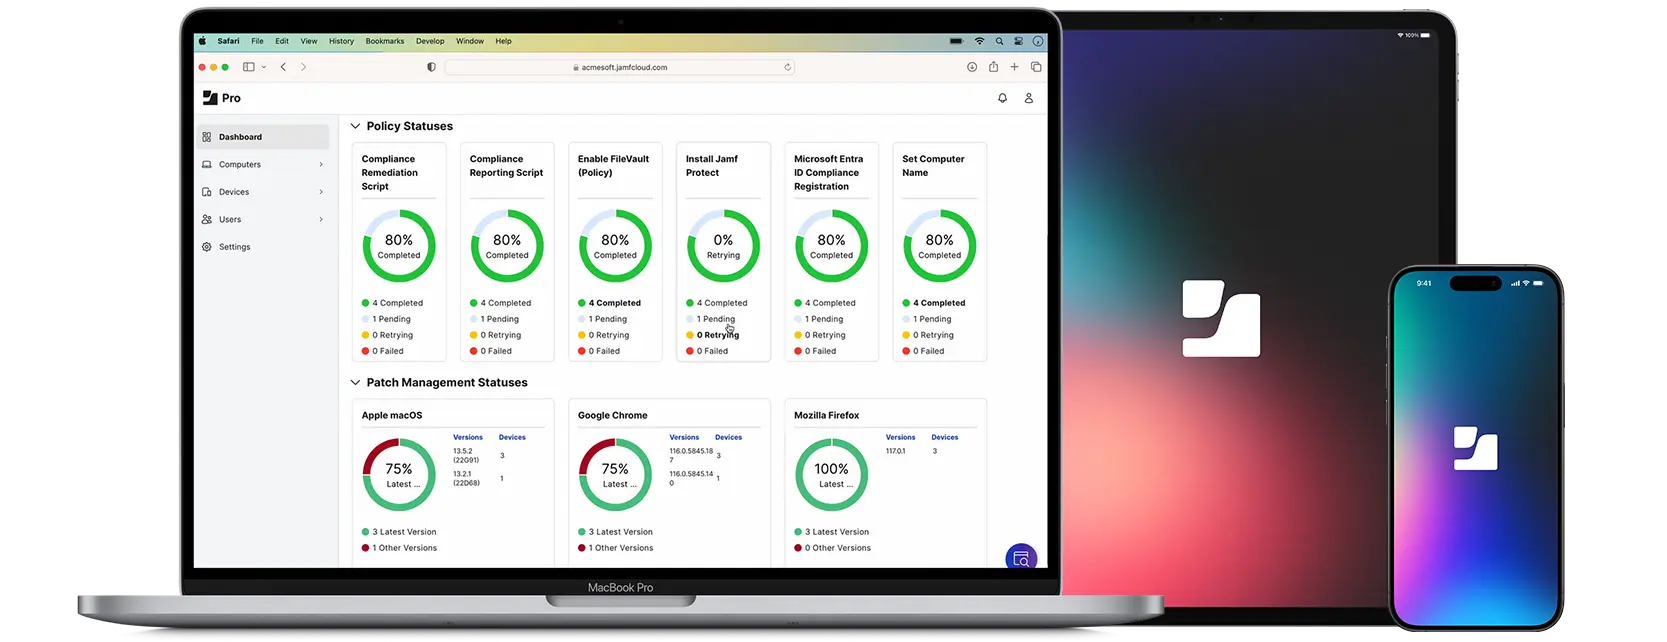Viewport: 1667px width, 642px height.
Task: Collapse the Policy Statuses section
Action: (x=355, y=126)
